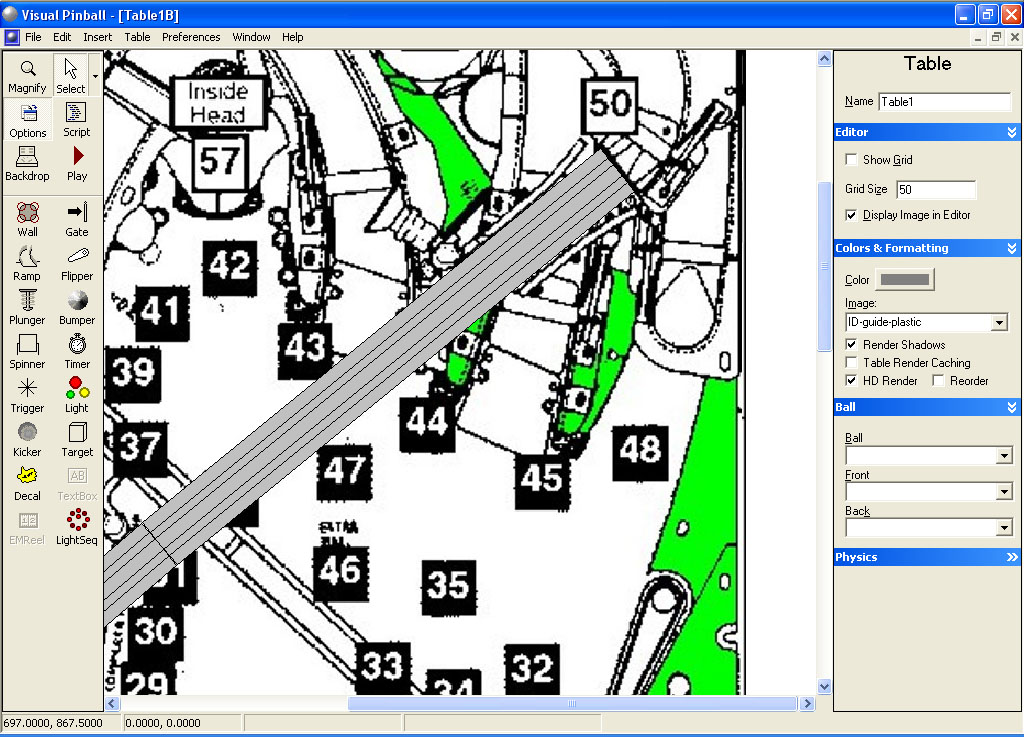Click the Play button to test table
The width and height of the screenshot is (1024, 737).
tap(77, 163)
